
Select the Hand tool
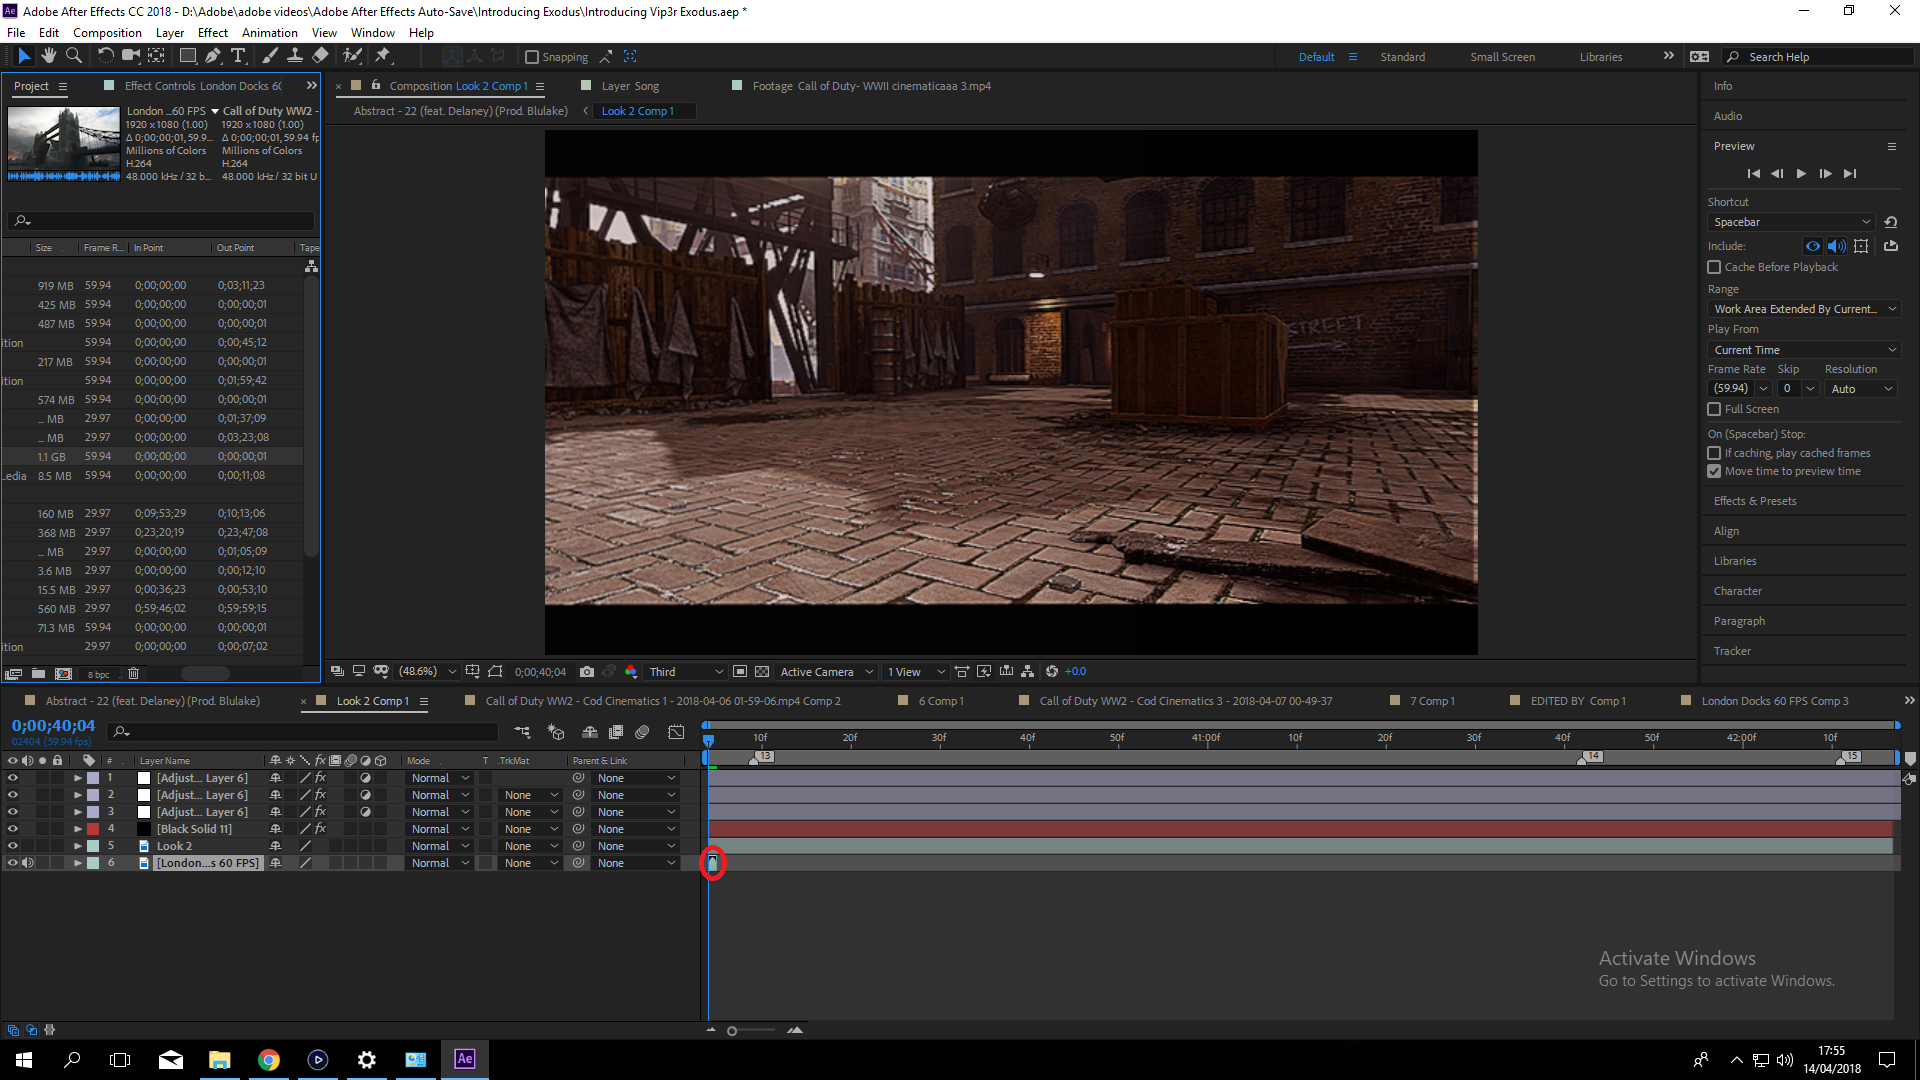pyautogui.click(x=48, y=56)
